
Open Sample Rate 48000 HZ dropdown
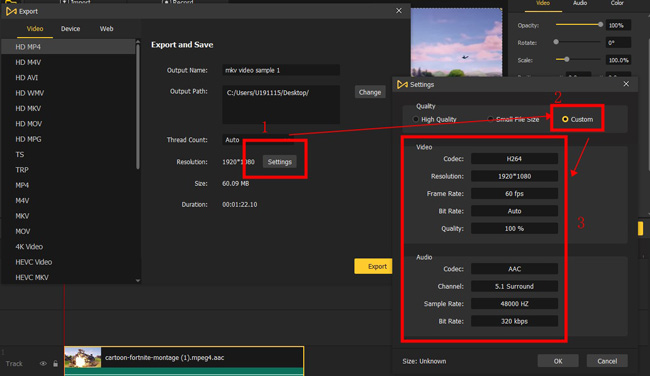514,304
